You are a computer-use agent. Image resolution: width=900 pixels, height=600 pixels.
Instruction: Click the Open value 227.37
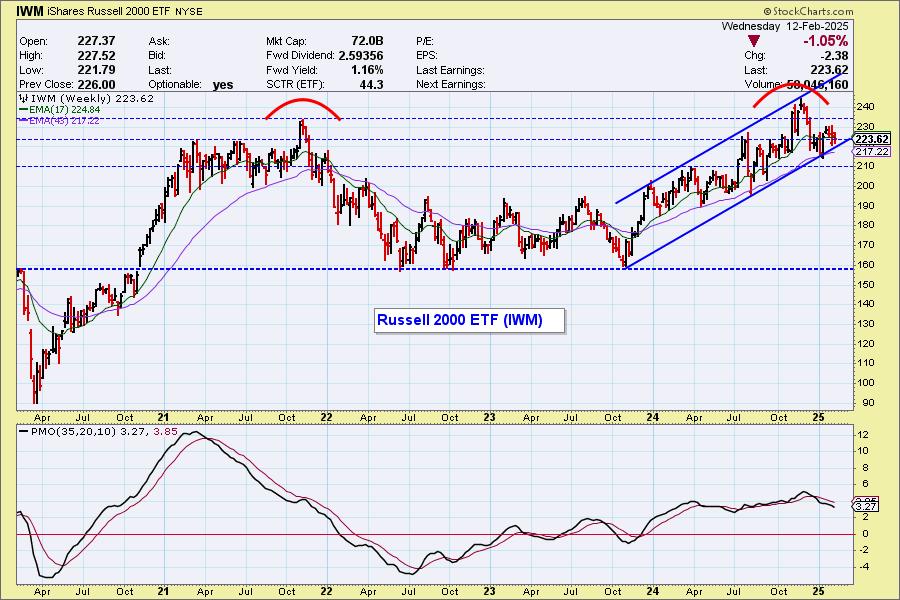(96, 41)
